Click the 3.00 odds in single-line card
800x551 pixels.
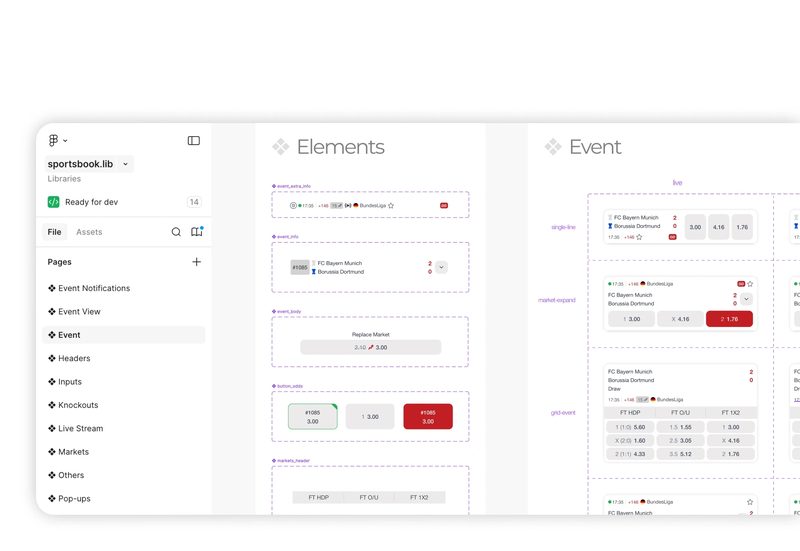coord(695,228)
